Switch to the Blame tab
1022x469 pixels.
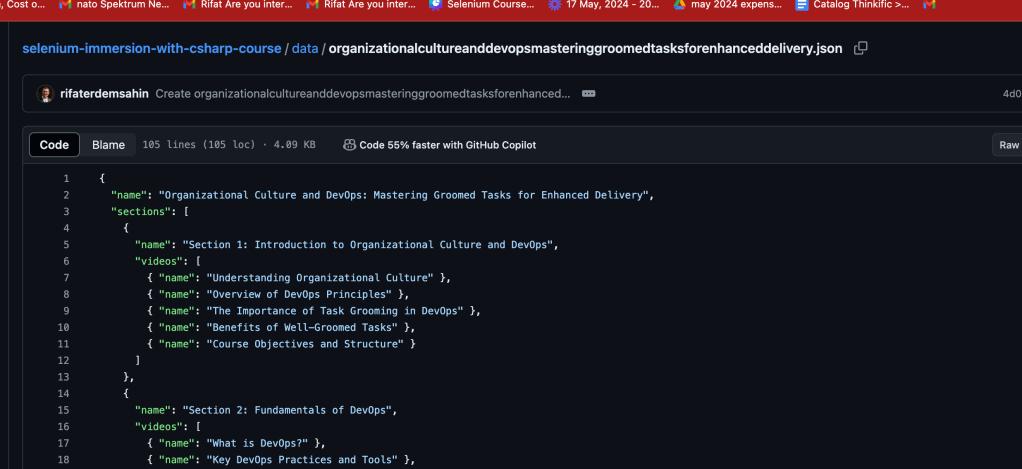click(108, 145)
